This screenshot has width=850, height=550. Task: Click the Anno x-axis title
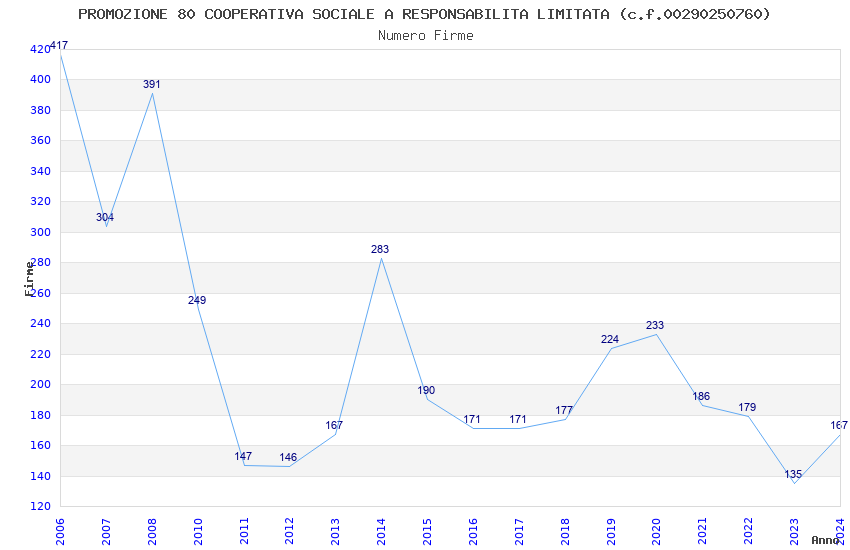point(825,540)
